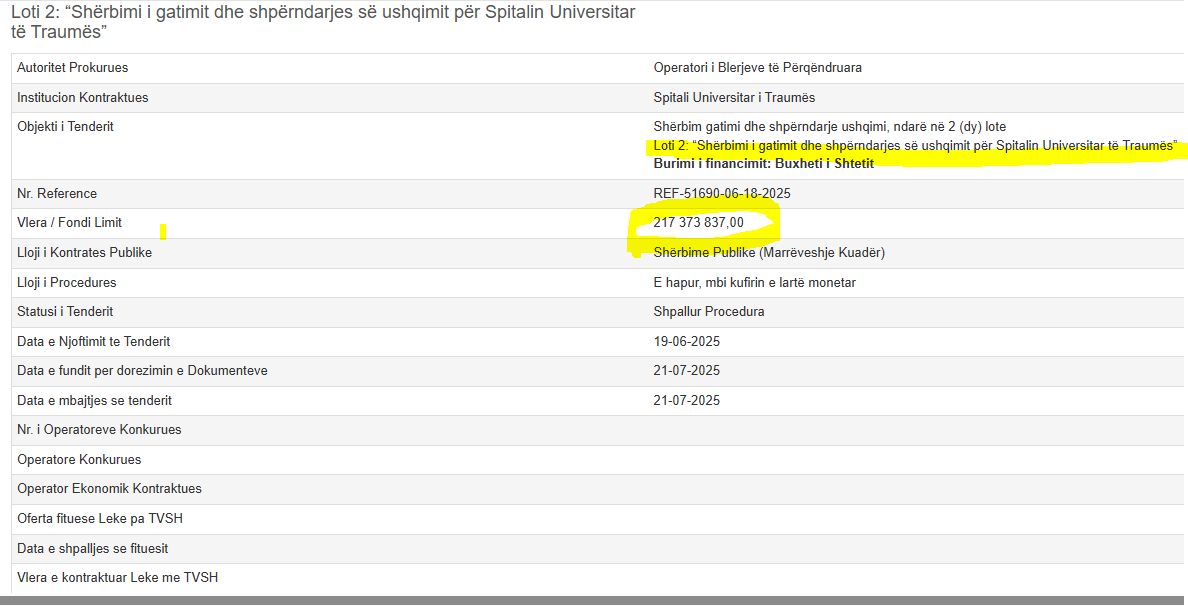Click the Data e fundit per dorezimin label
Viewport: 1188px width, 606px height.
click(142, 371)
